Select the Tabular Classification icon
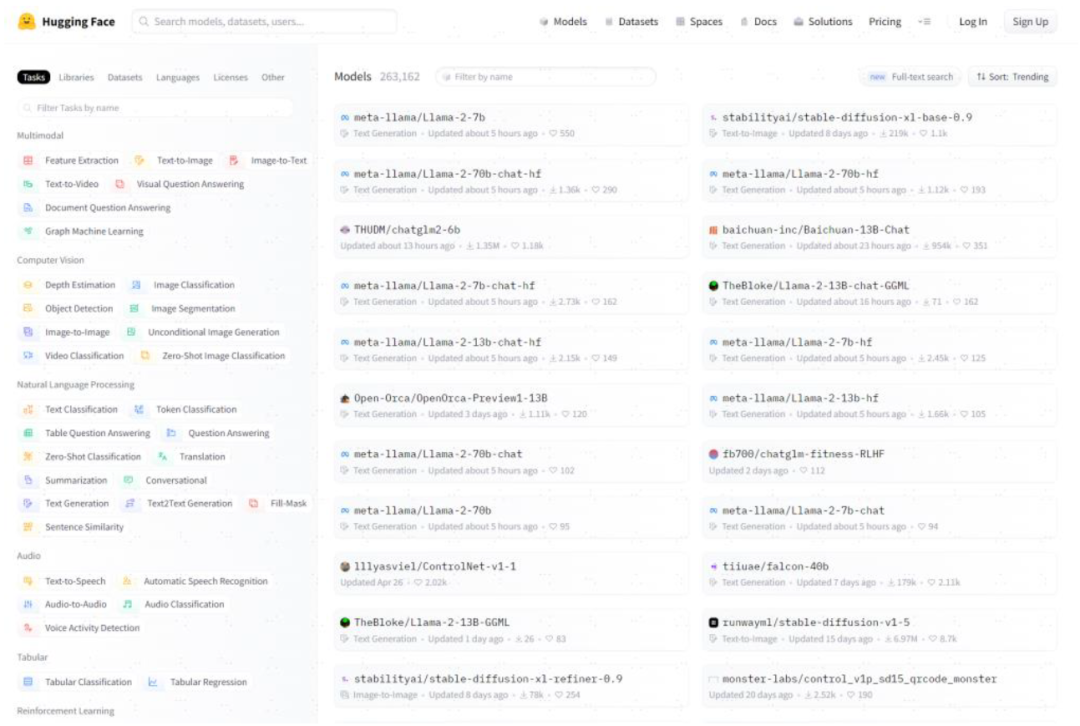The image size is (1080, 726). [x=28, y=682]
